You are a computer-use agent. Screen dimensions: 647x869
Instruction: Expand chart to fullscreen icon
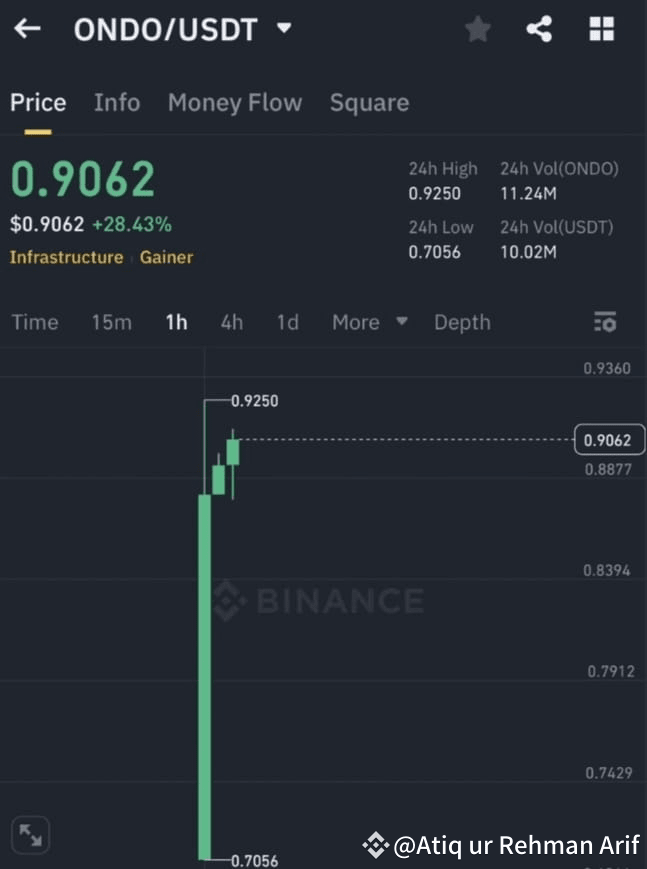coord(30,835)
